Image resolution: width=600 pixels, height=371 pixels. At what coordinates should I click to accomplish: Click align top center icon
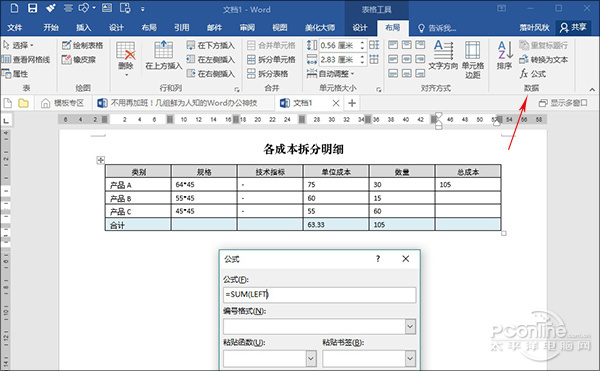click(407, 45)
